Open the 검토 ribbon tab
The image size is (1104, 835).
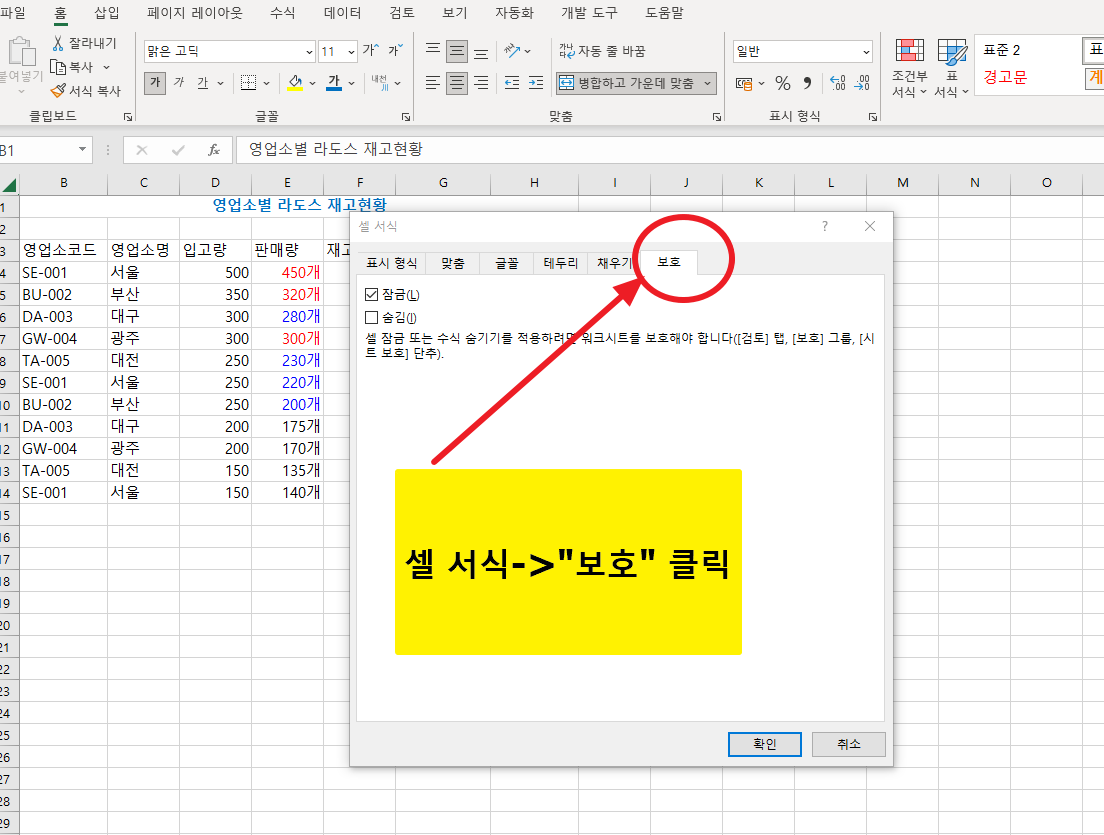click(400, 13)
